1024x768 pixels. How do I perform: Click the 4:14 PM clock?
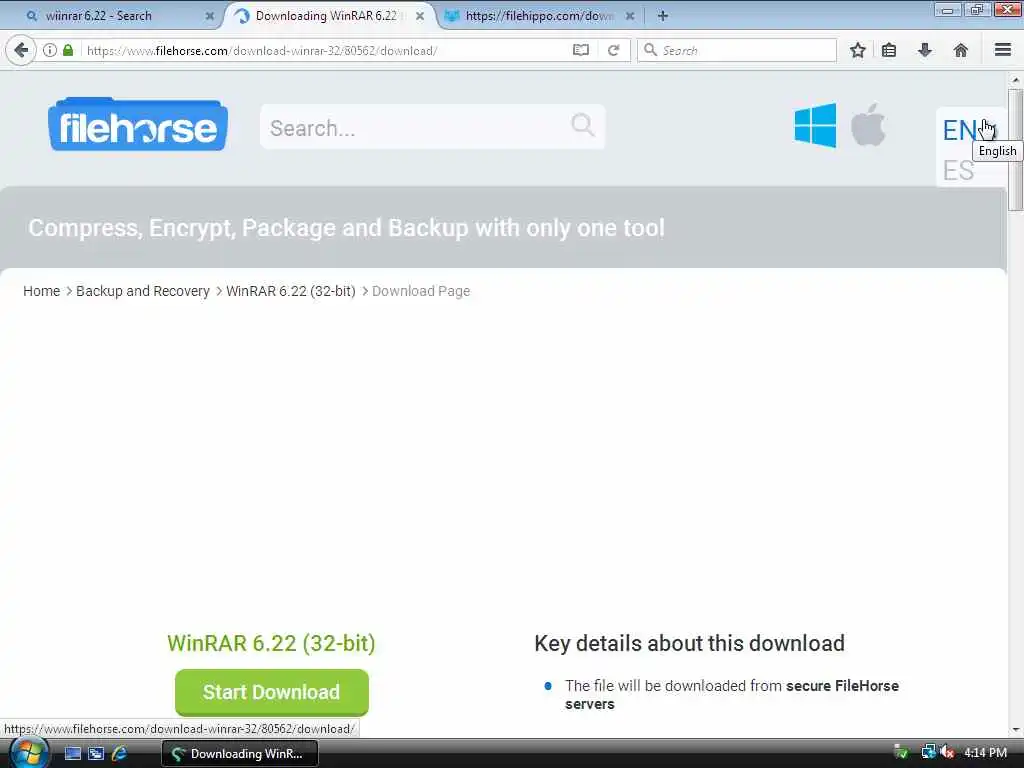[985, 753]
